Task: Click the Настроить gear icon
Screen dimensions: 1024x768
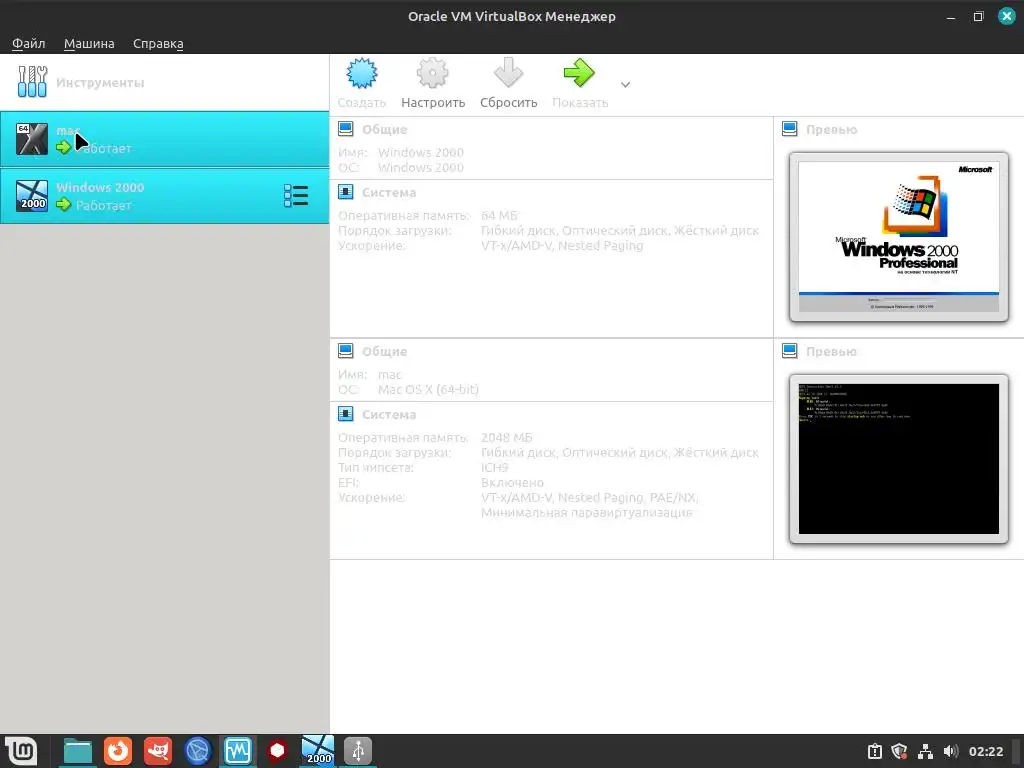Action: pyautogui.click(x=432, y=72)
